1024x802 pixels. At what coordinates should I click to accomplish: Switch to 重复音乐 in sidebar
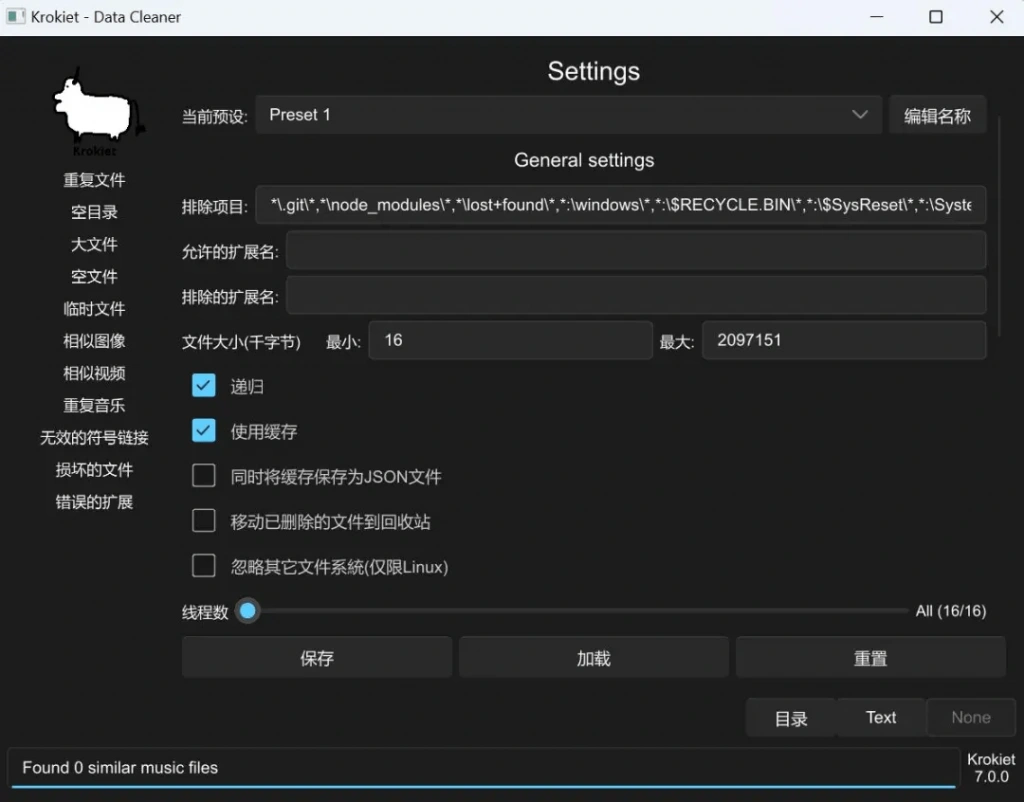94,405
